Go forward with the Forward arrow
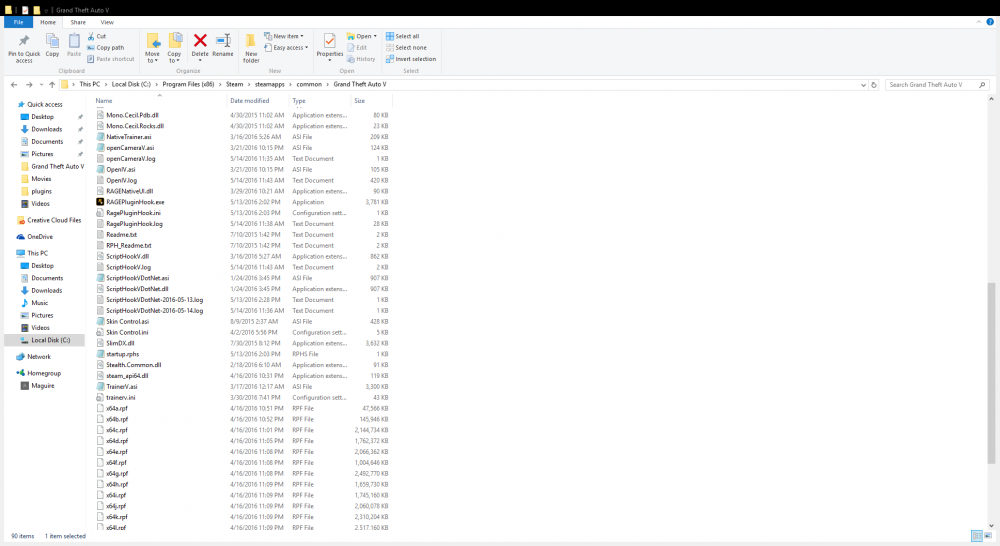Image resolution: width=1000 pixels, height=546 pixels. tap(29, 84)
